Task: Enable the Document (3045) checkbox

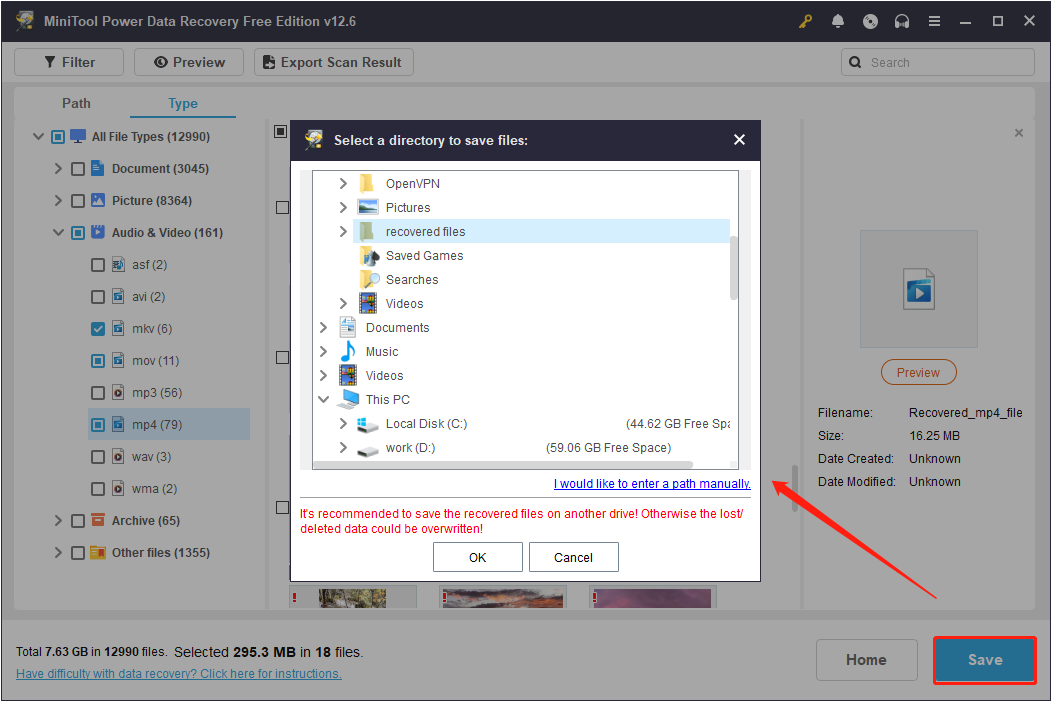Action: coord(78,169)
